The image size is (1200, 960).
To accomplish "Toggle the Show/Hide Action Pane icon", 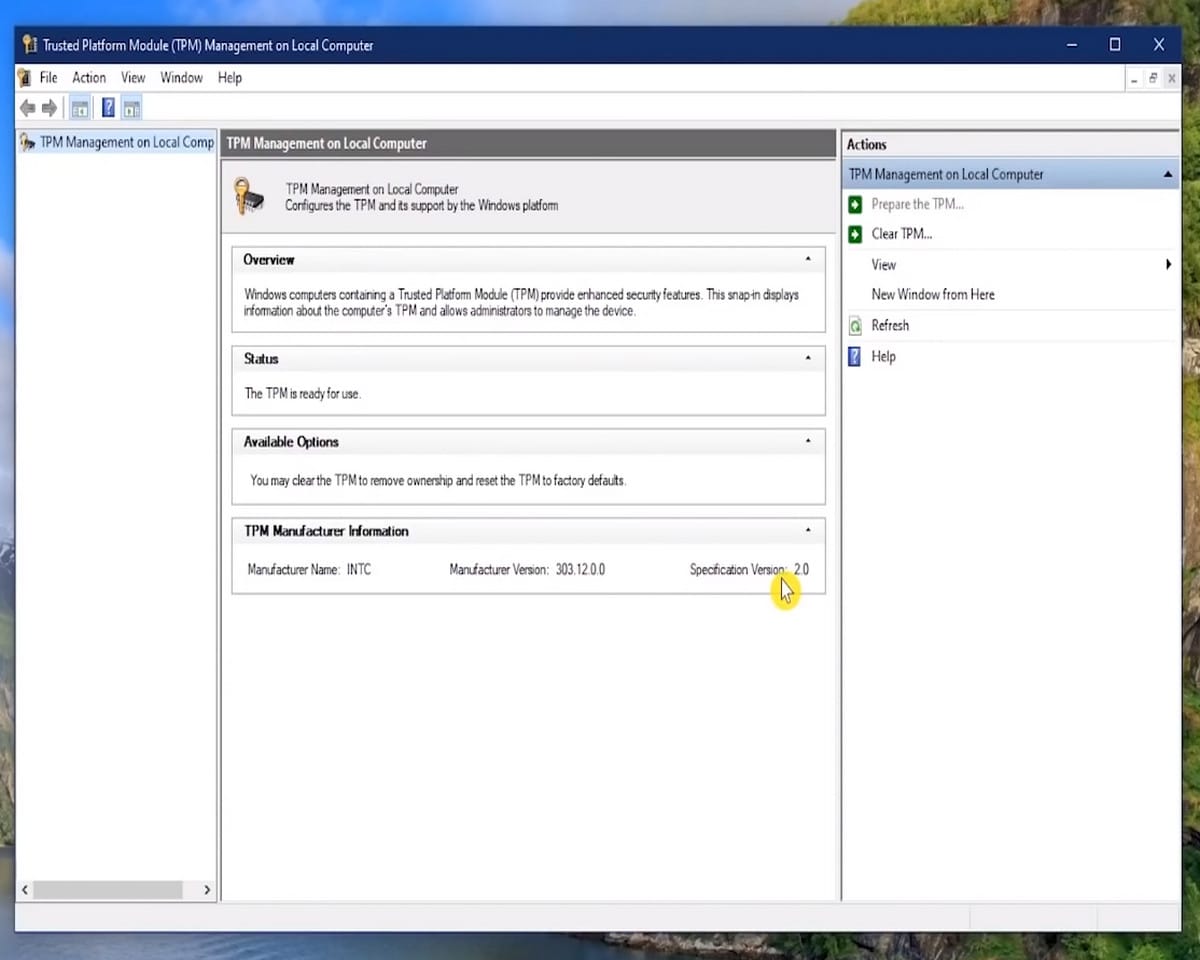I will (132, 108).
